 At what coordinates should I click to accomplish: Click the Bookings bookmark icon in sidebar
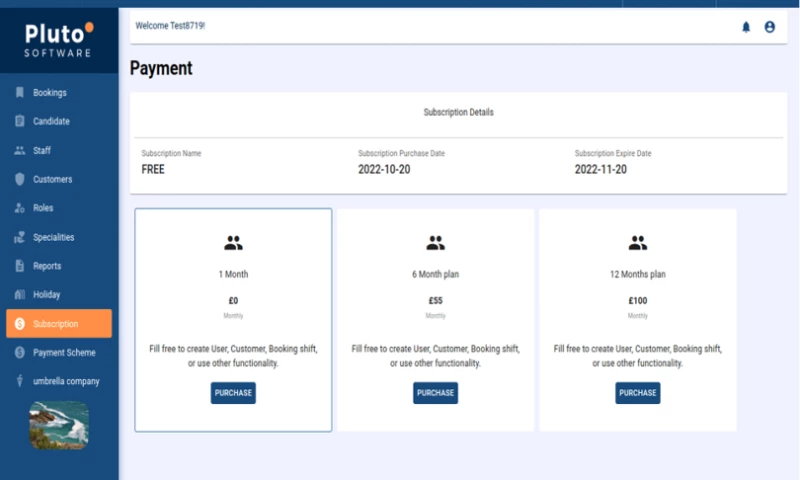click(19, 92)
